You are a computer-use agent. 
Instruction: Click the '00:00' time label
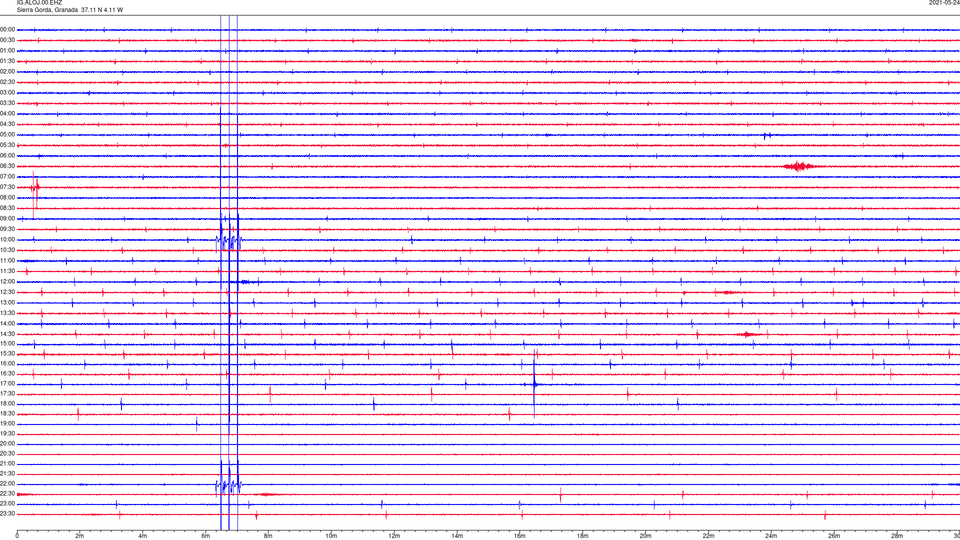[7, 29]
